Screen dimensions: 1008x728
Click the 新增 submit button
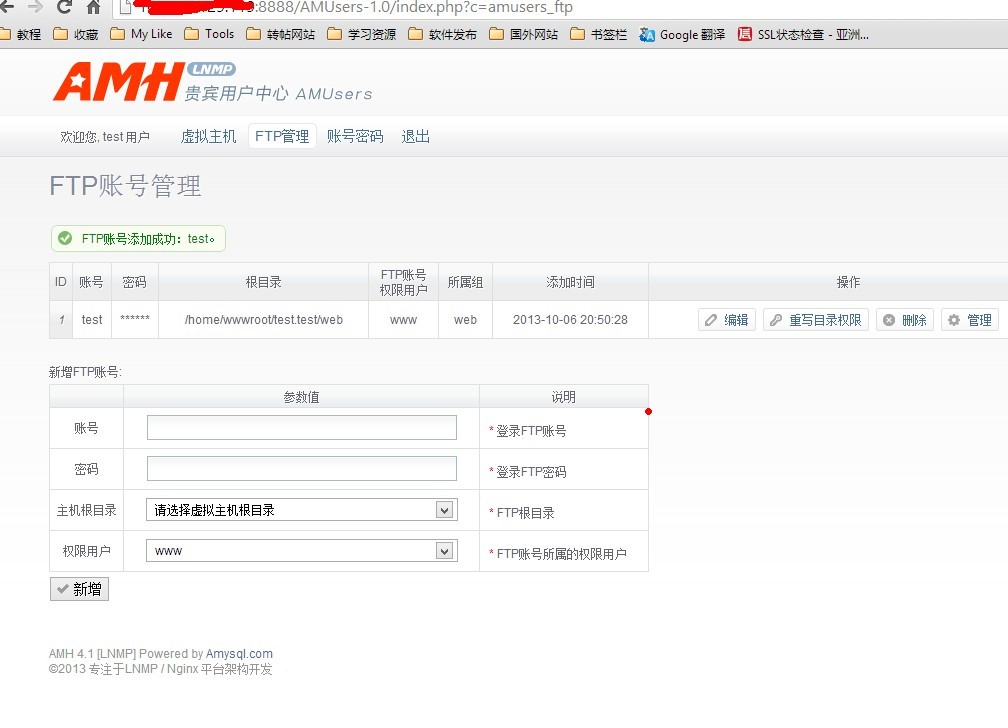coord(79,590)
